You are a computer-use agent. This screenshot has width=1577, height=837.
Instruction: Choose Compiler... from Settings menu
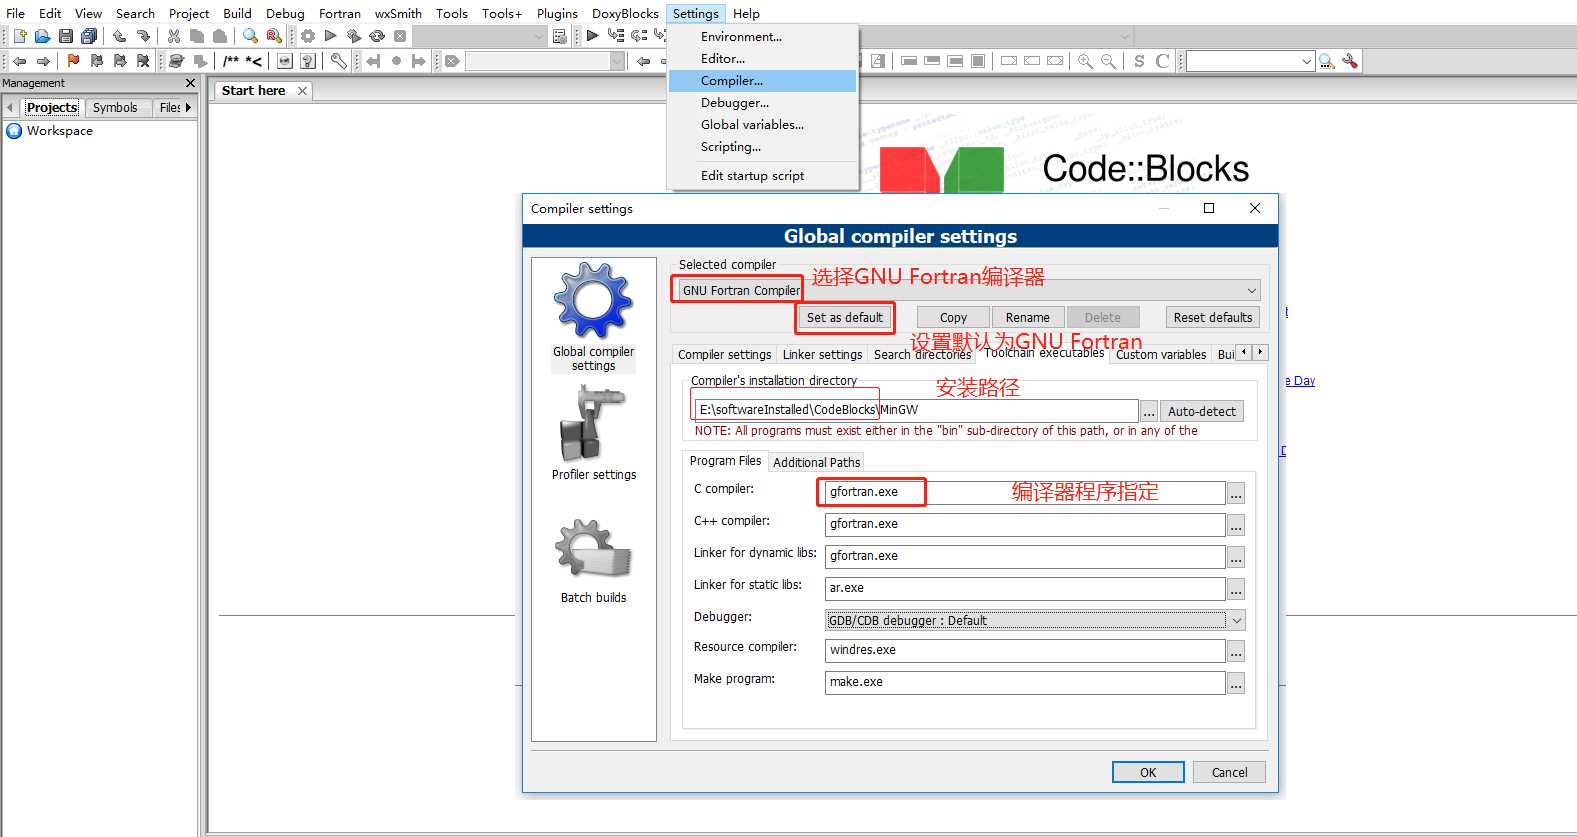[x=762, y=81]
